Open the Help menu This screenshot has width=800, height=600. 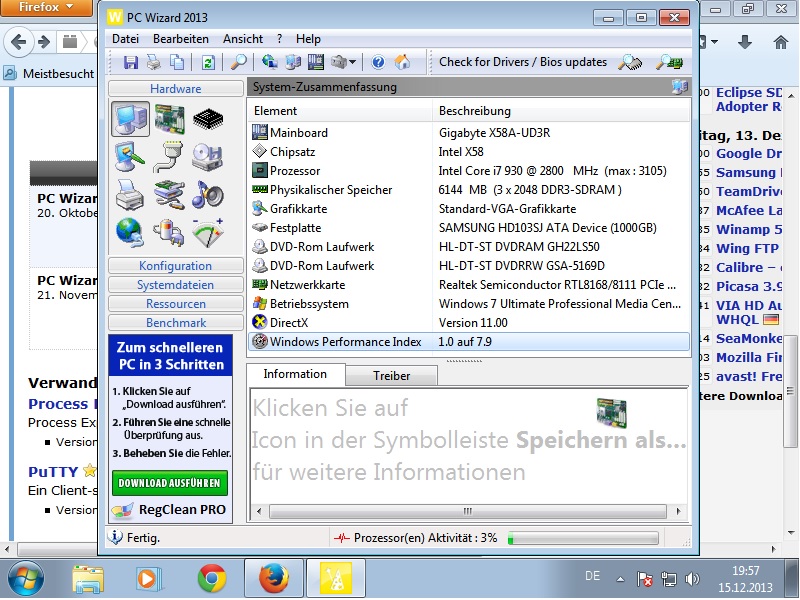[308, 39]
